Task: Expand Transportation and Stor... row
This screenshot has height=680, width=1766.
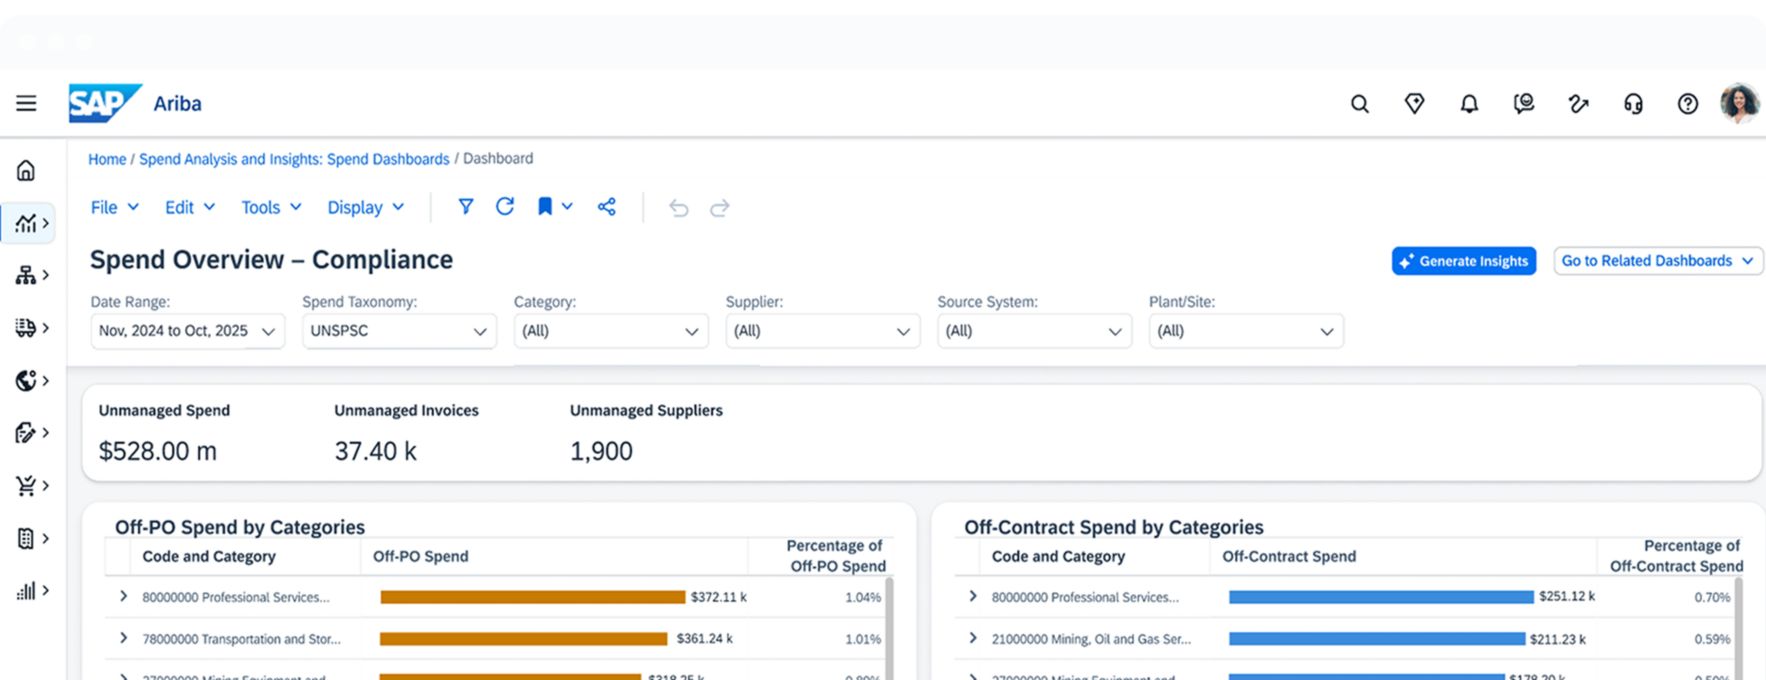Action: click(123, 638)
